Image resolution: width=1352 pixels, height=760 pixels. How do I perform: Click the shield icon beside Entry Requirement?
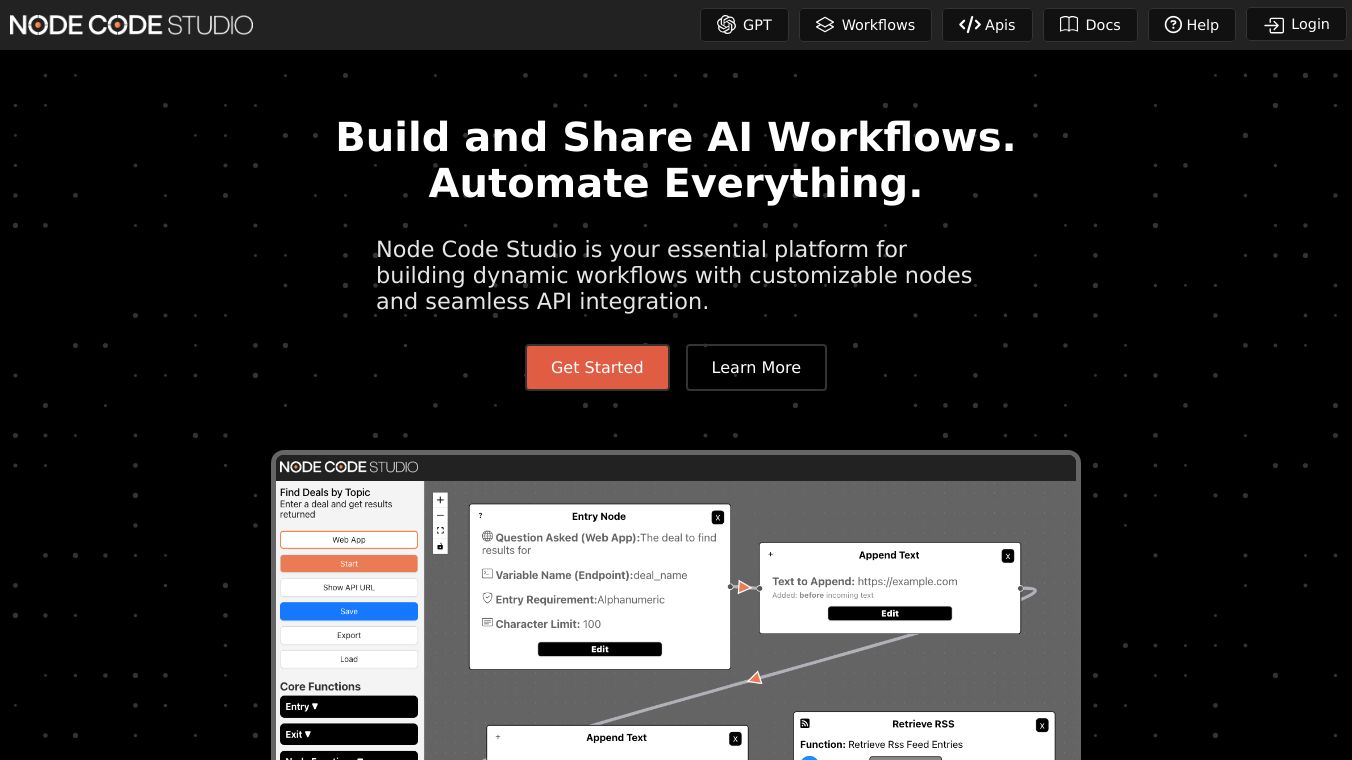(488, 598)
